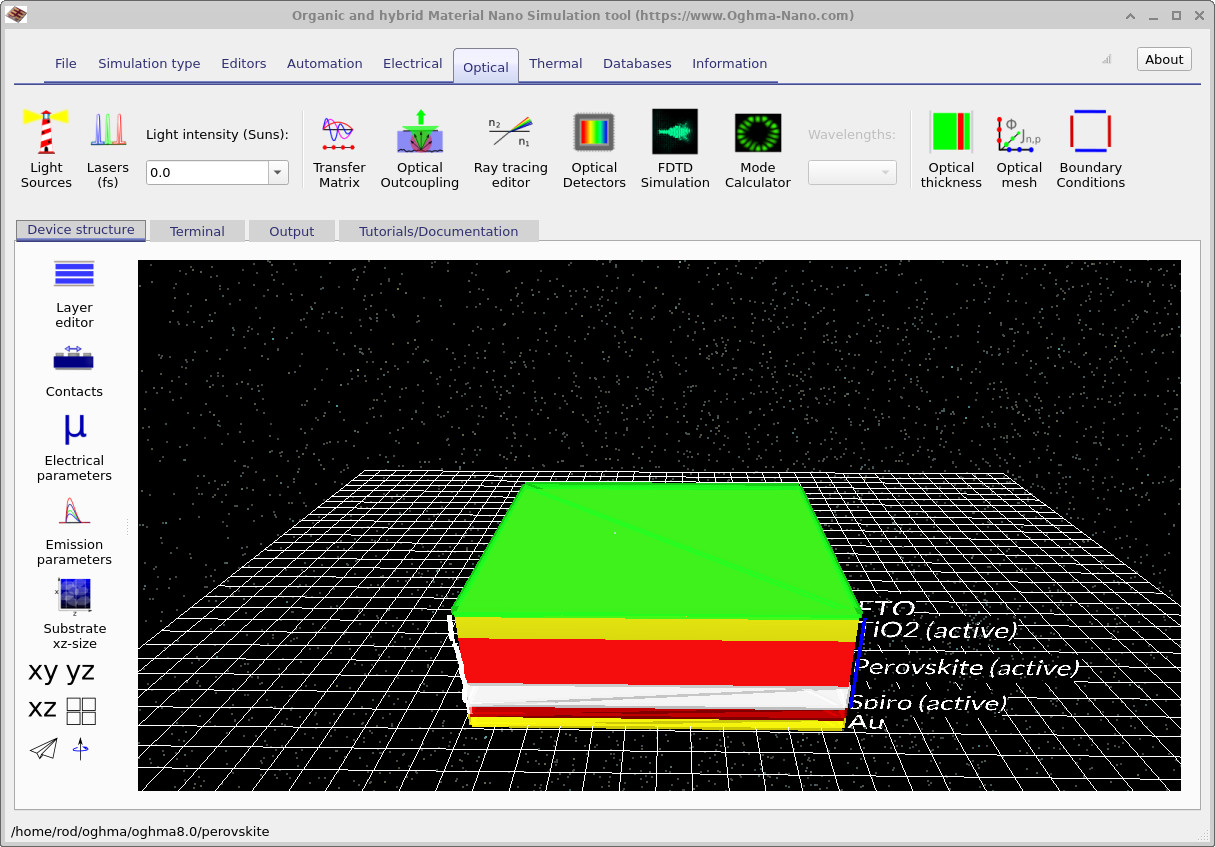
Task: Switch to the Terminal tab
Action: [197, 230]
